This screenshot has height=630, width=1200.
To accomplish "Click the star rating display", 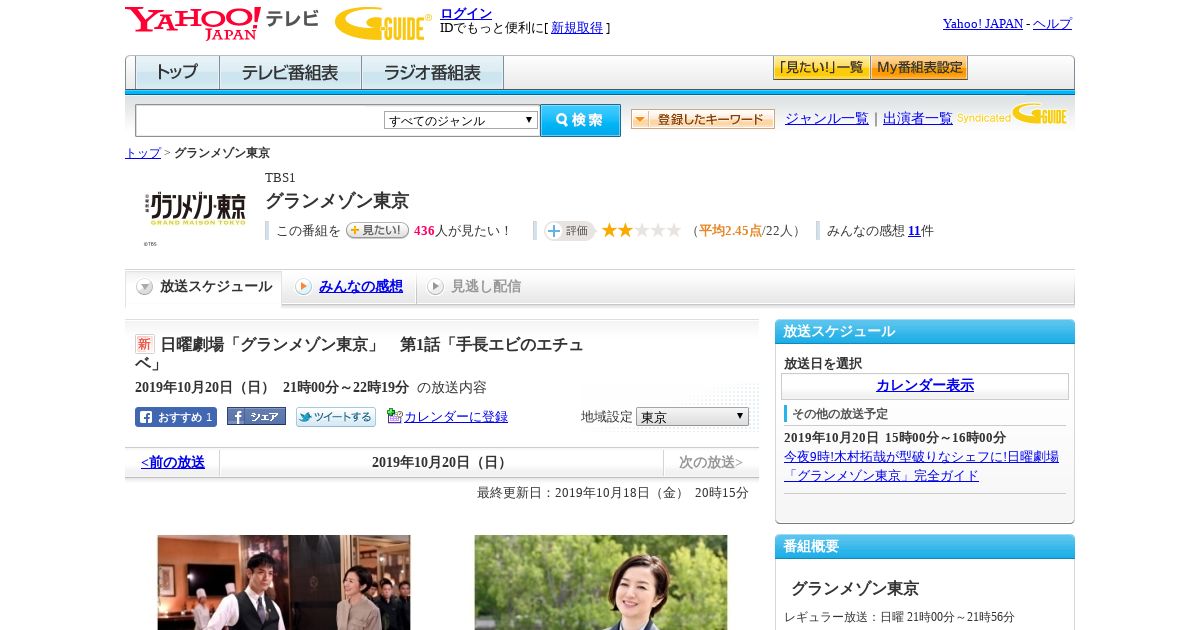I will (640, 231).
